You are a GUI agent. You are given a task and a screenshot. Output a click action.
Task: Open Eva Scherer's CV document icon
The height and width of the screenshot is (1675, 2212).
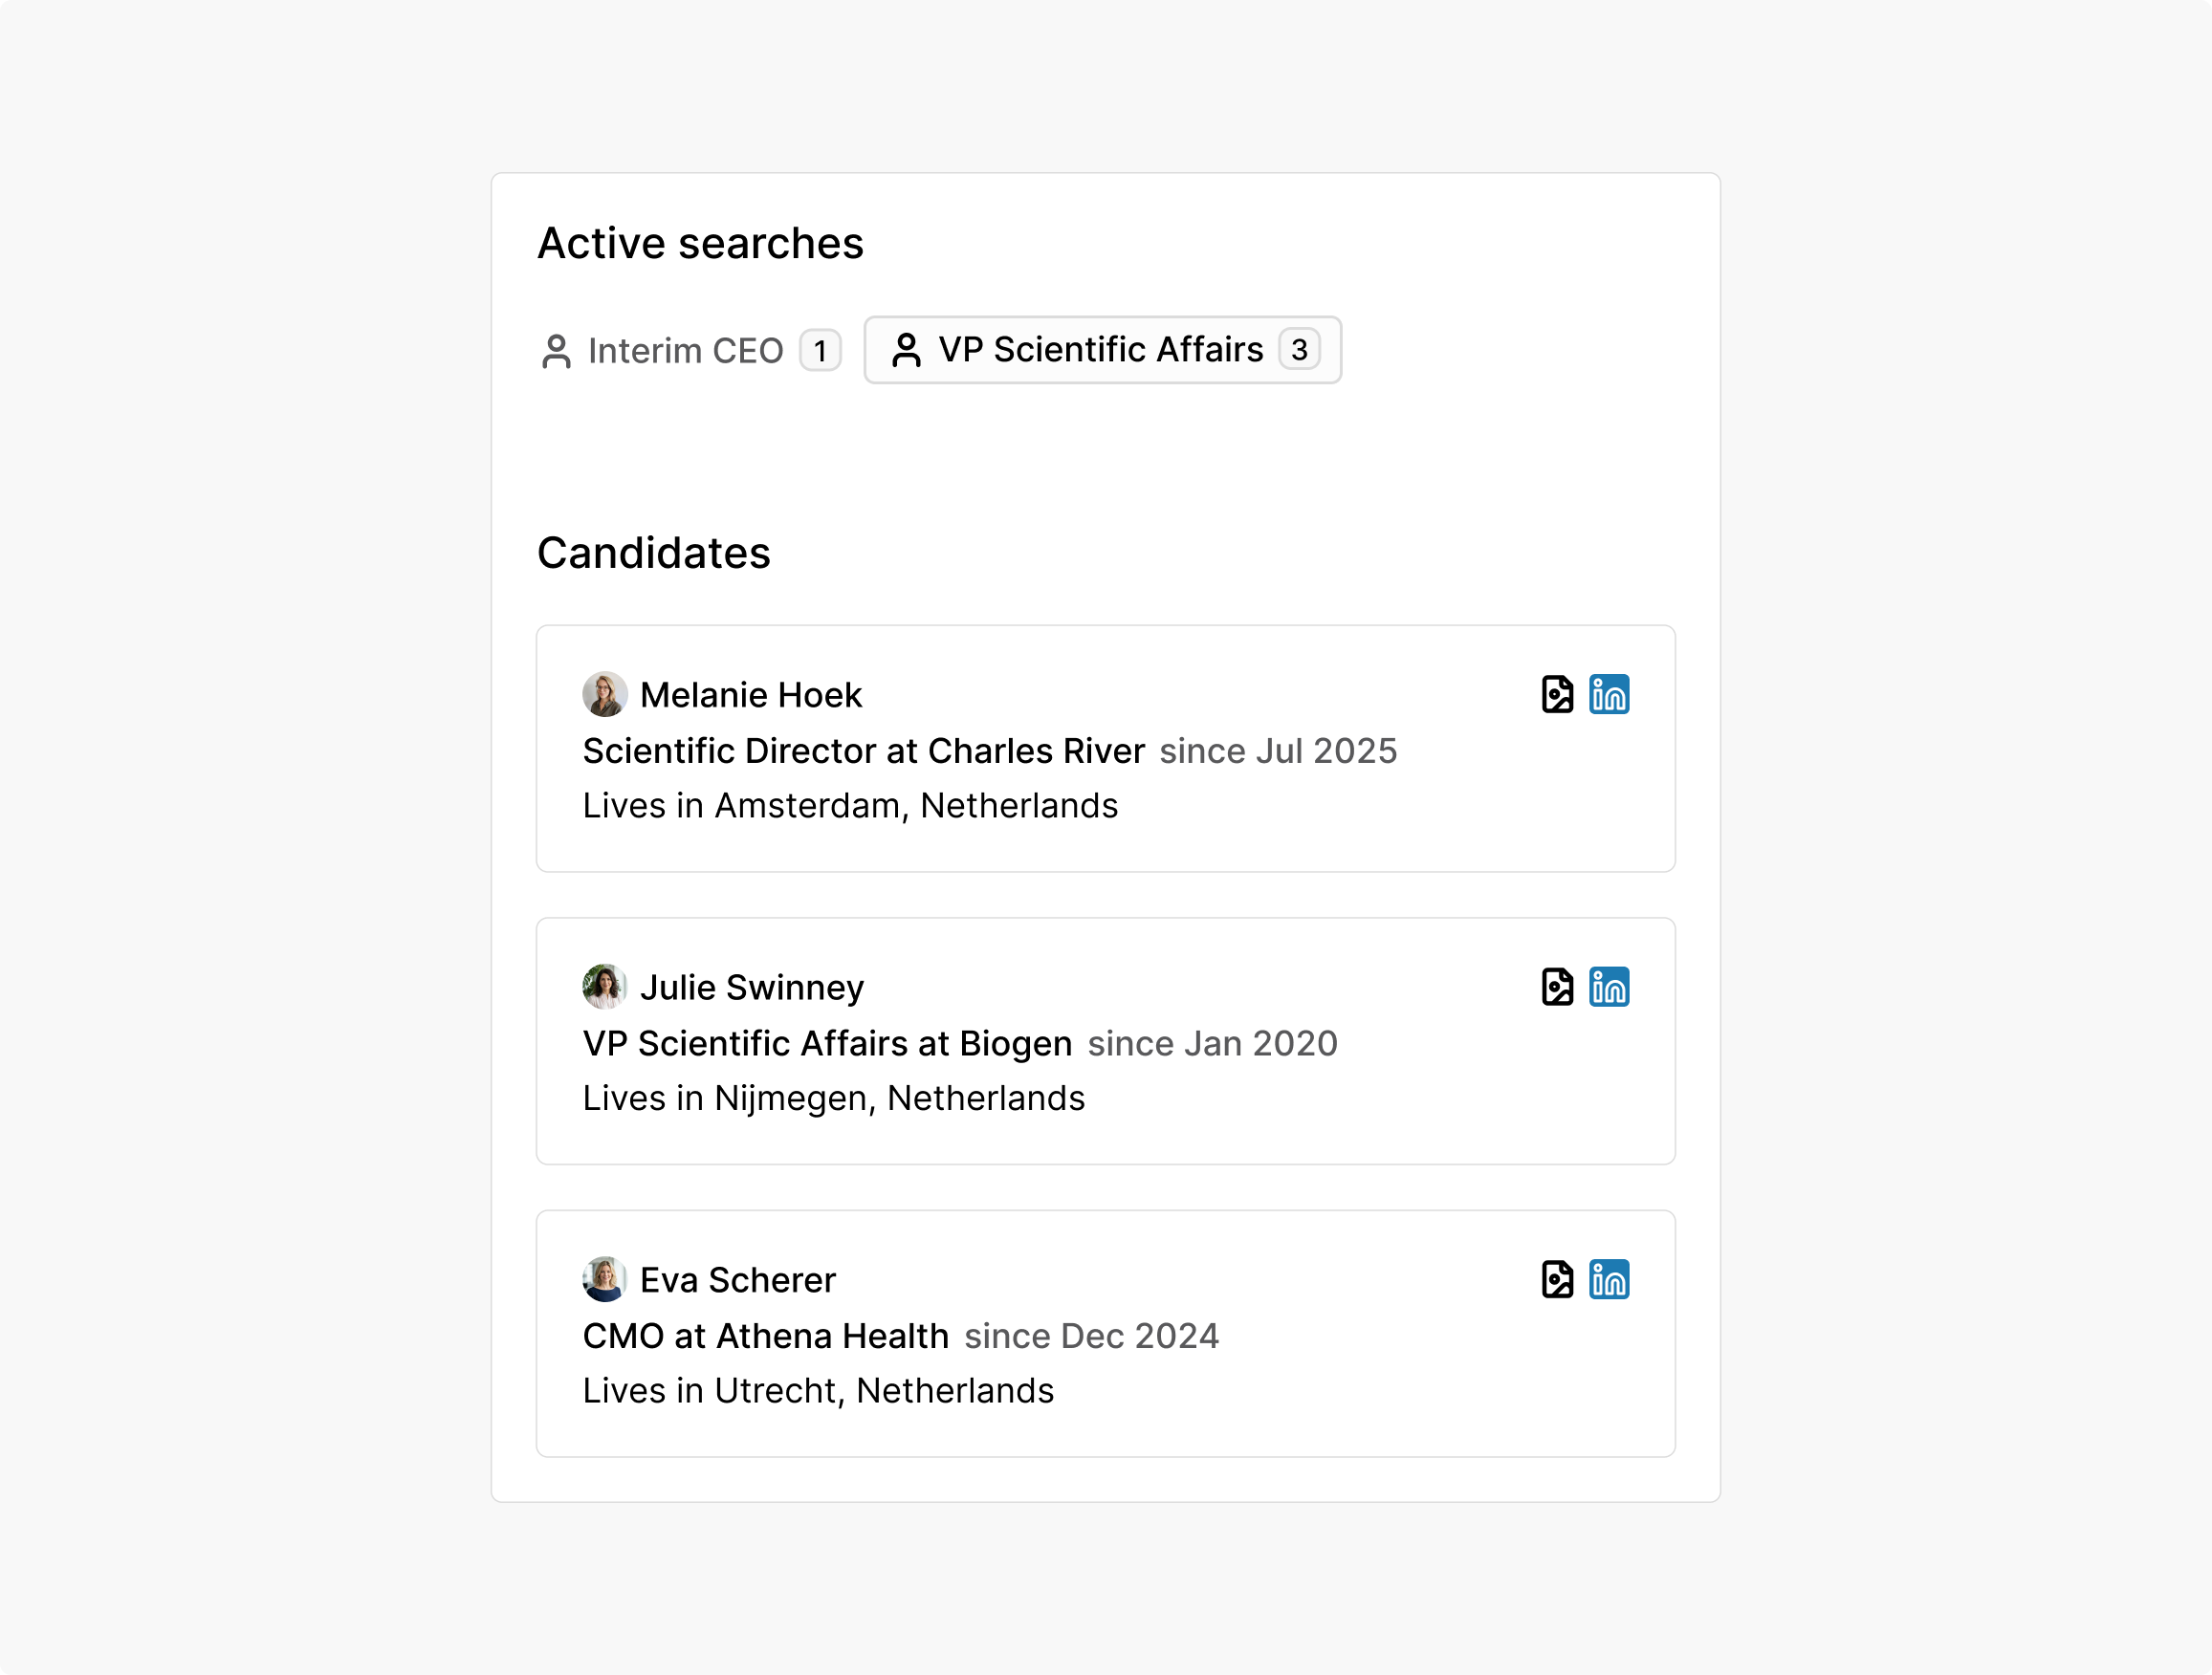(1558, 1279)
